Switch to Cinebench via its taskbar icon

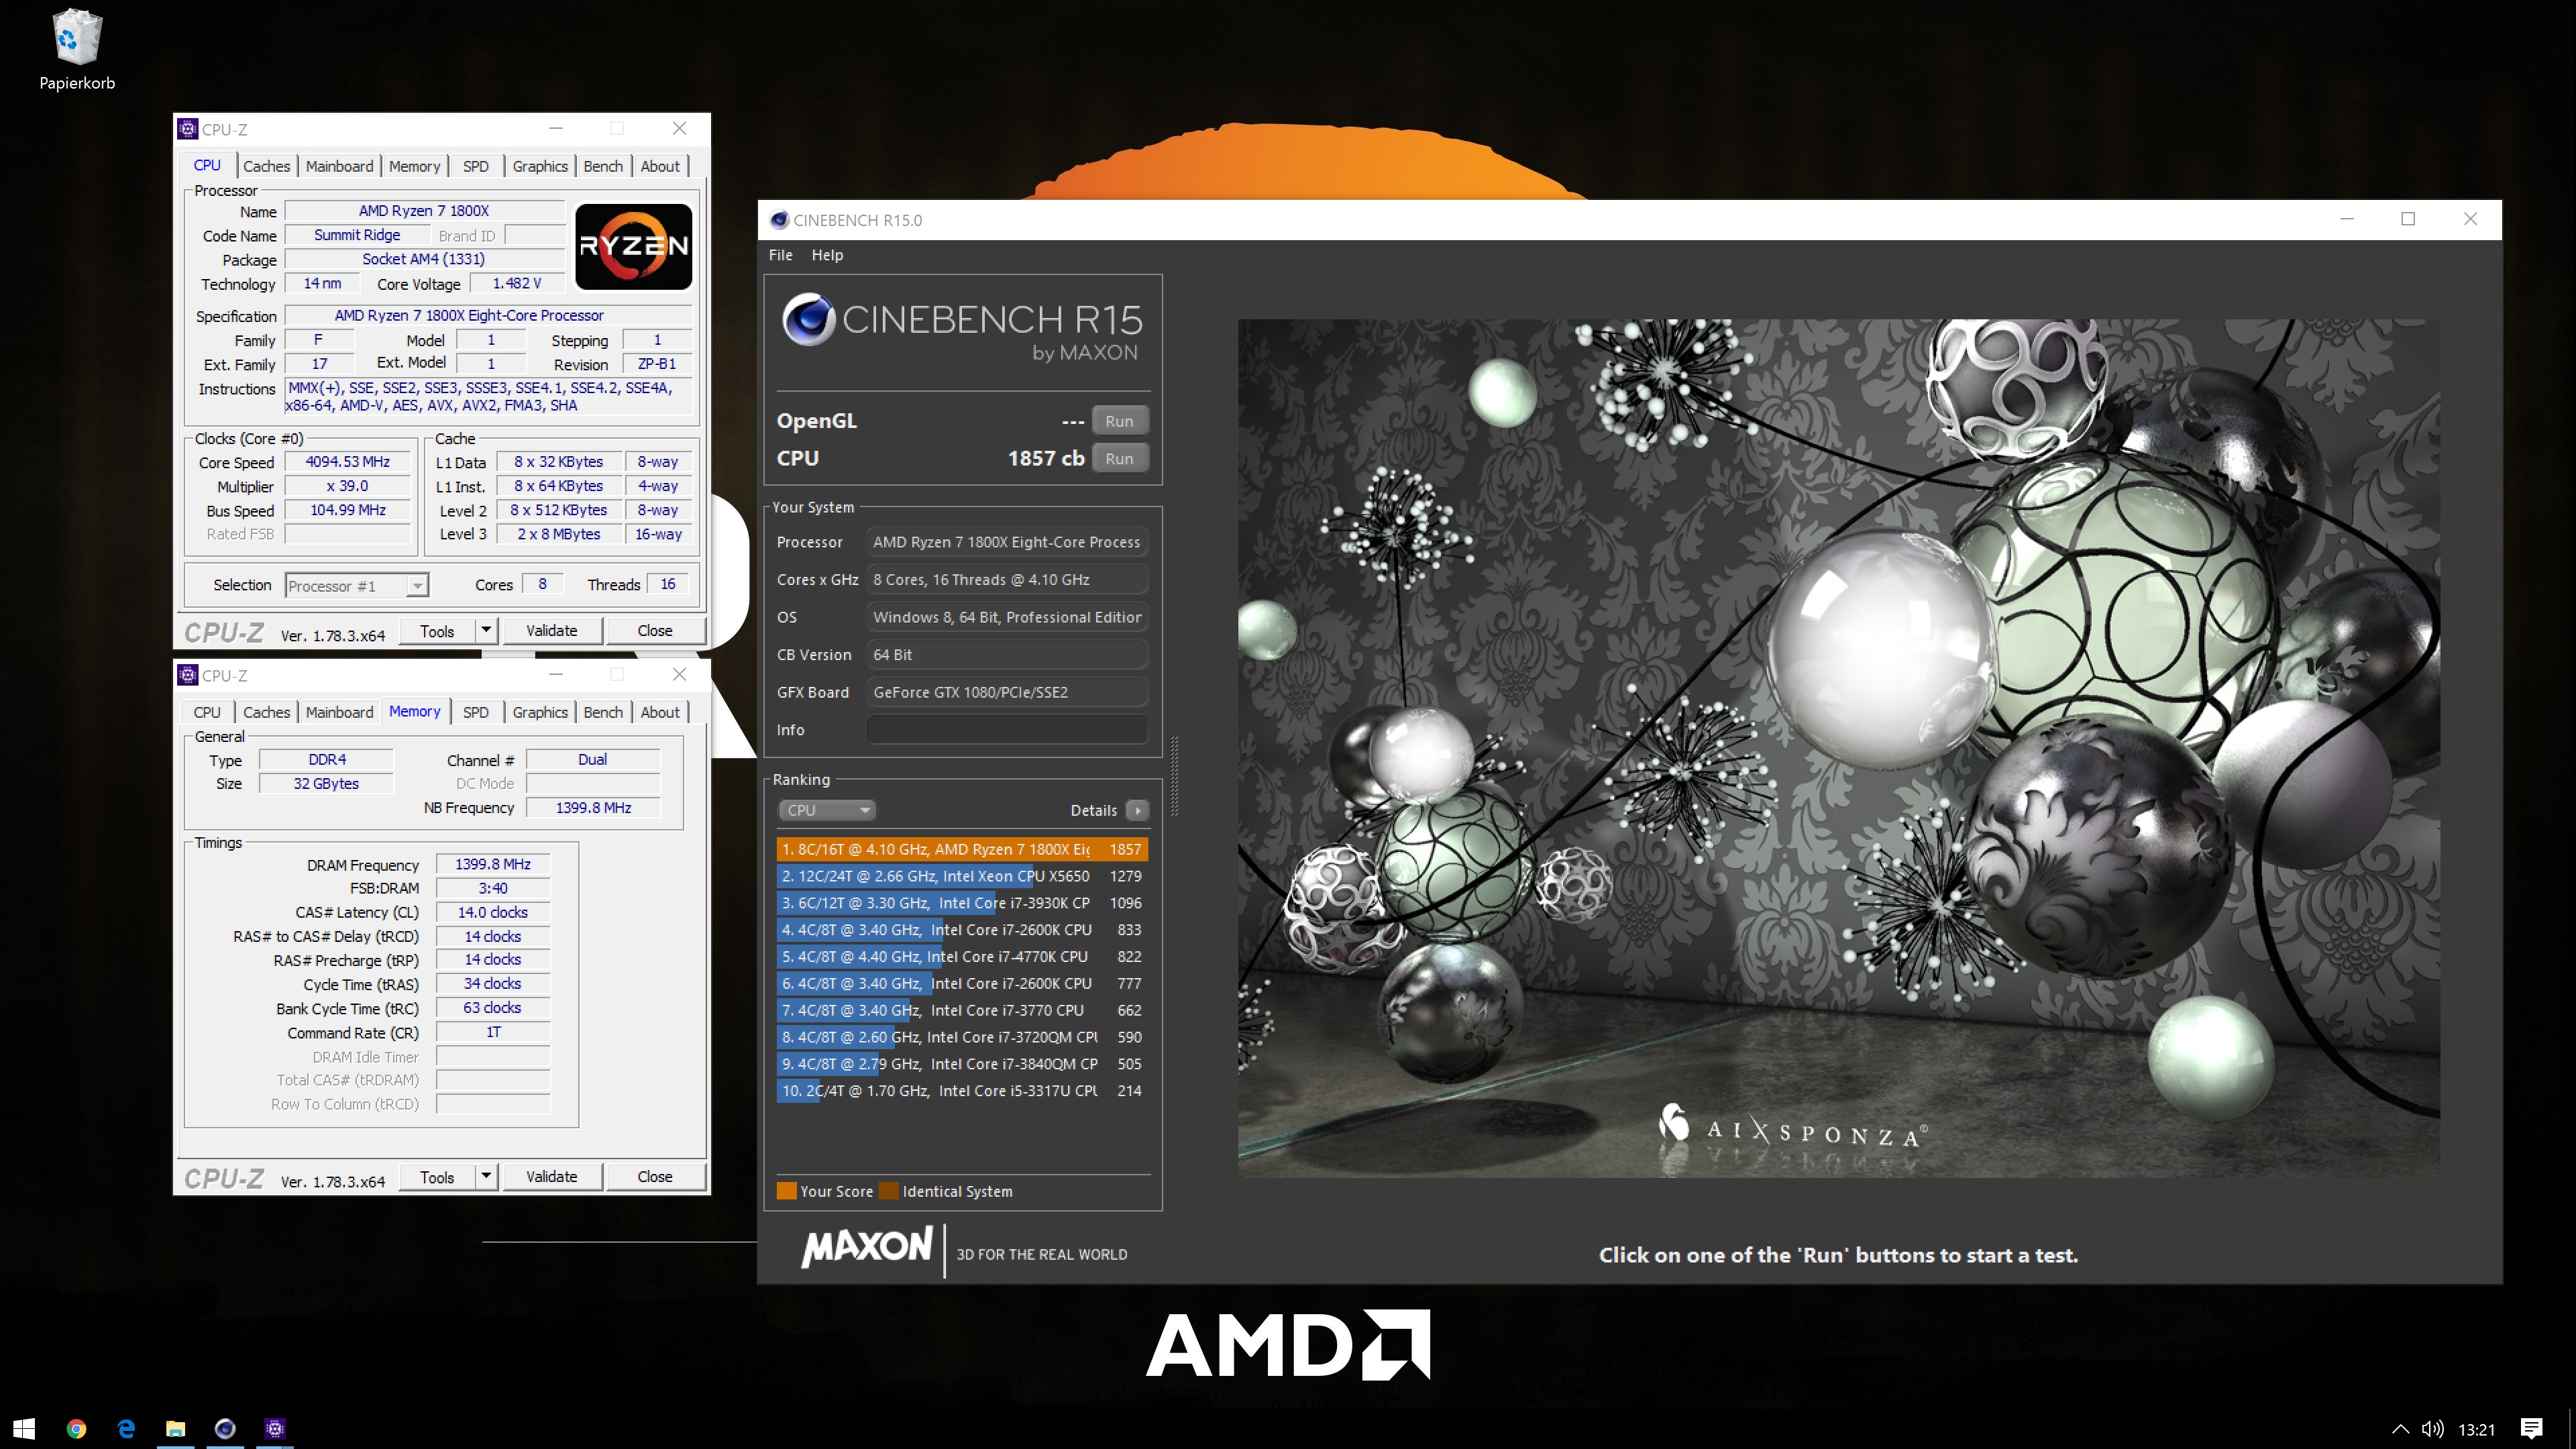[225, 1428]
